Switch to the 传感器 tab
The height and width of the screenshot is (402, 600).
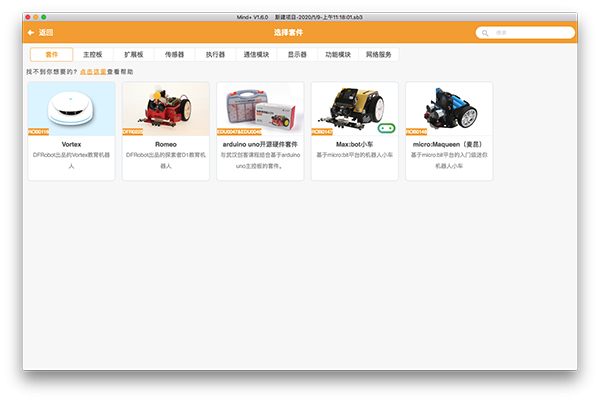coord(174,55)
